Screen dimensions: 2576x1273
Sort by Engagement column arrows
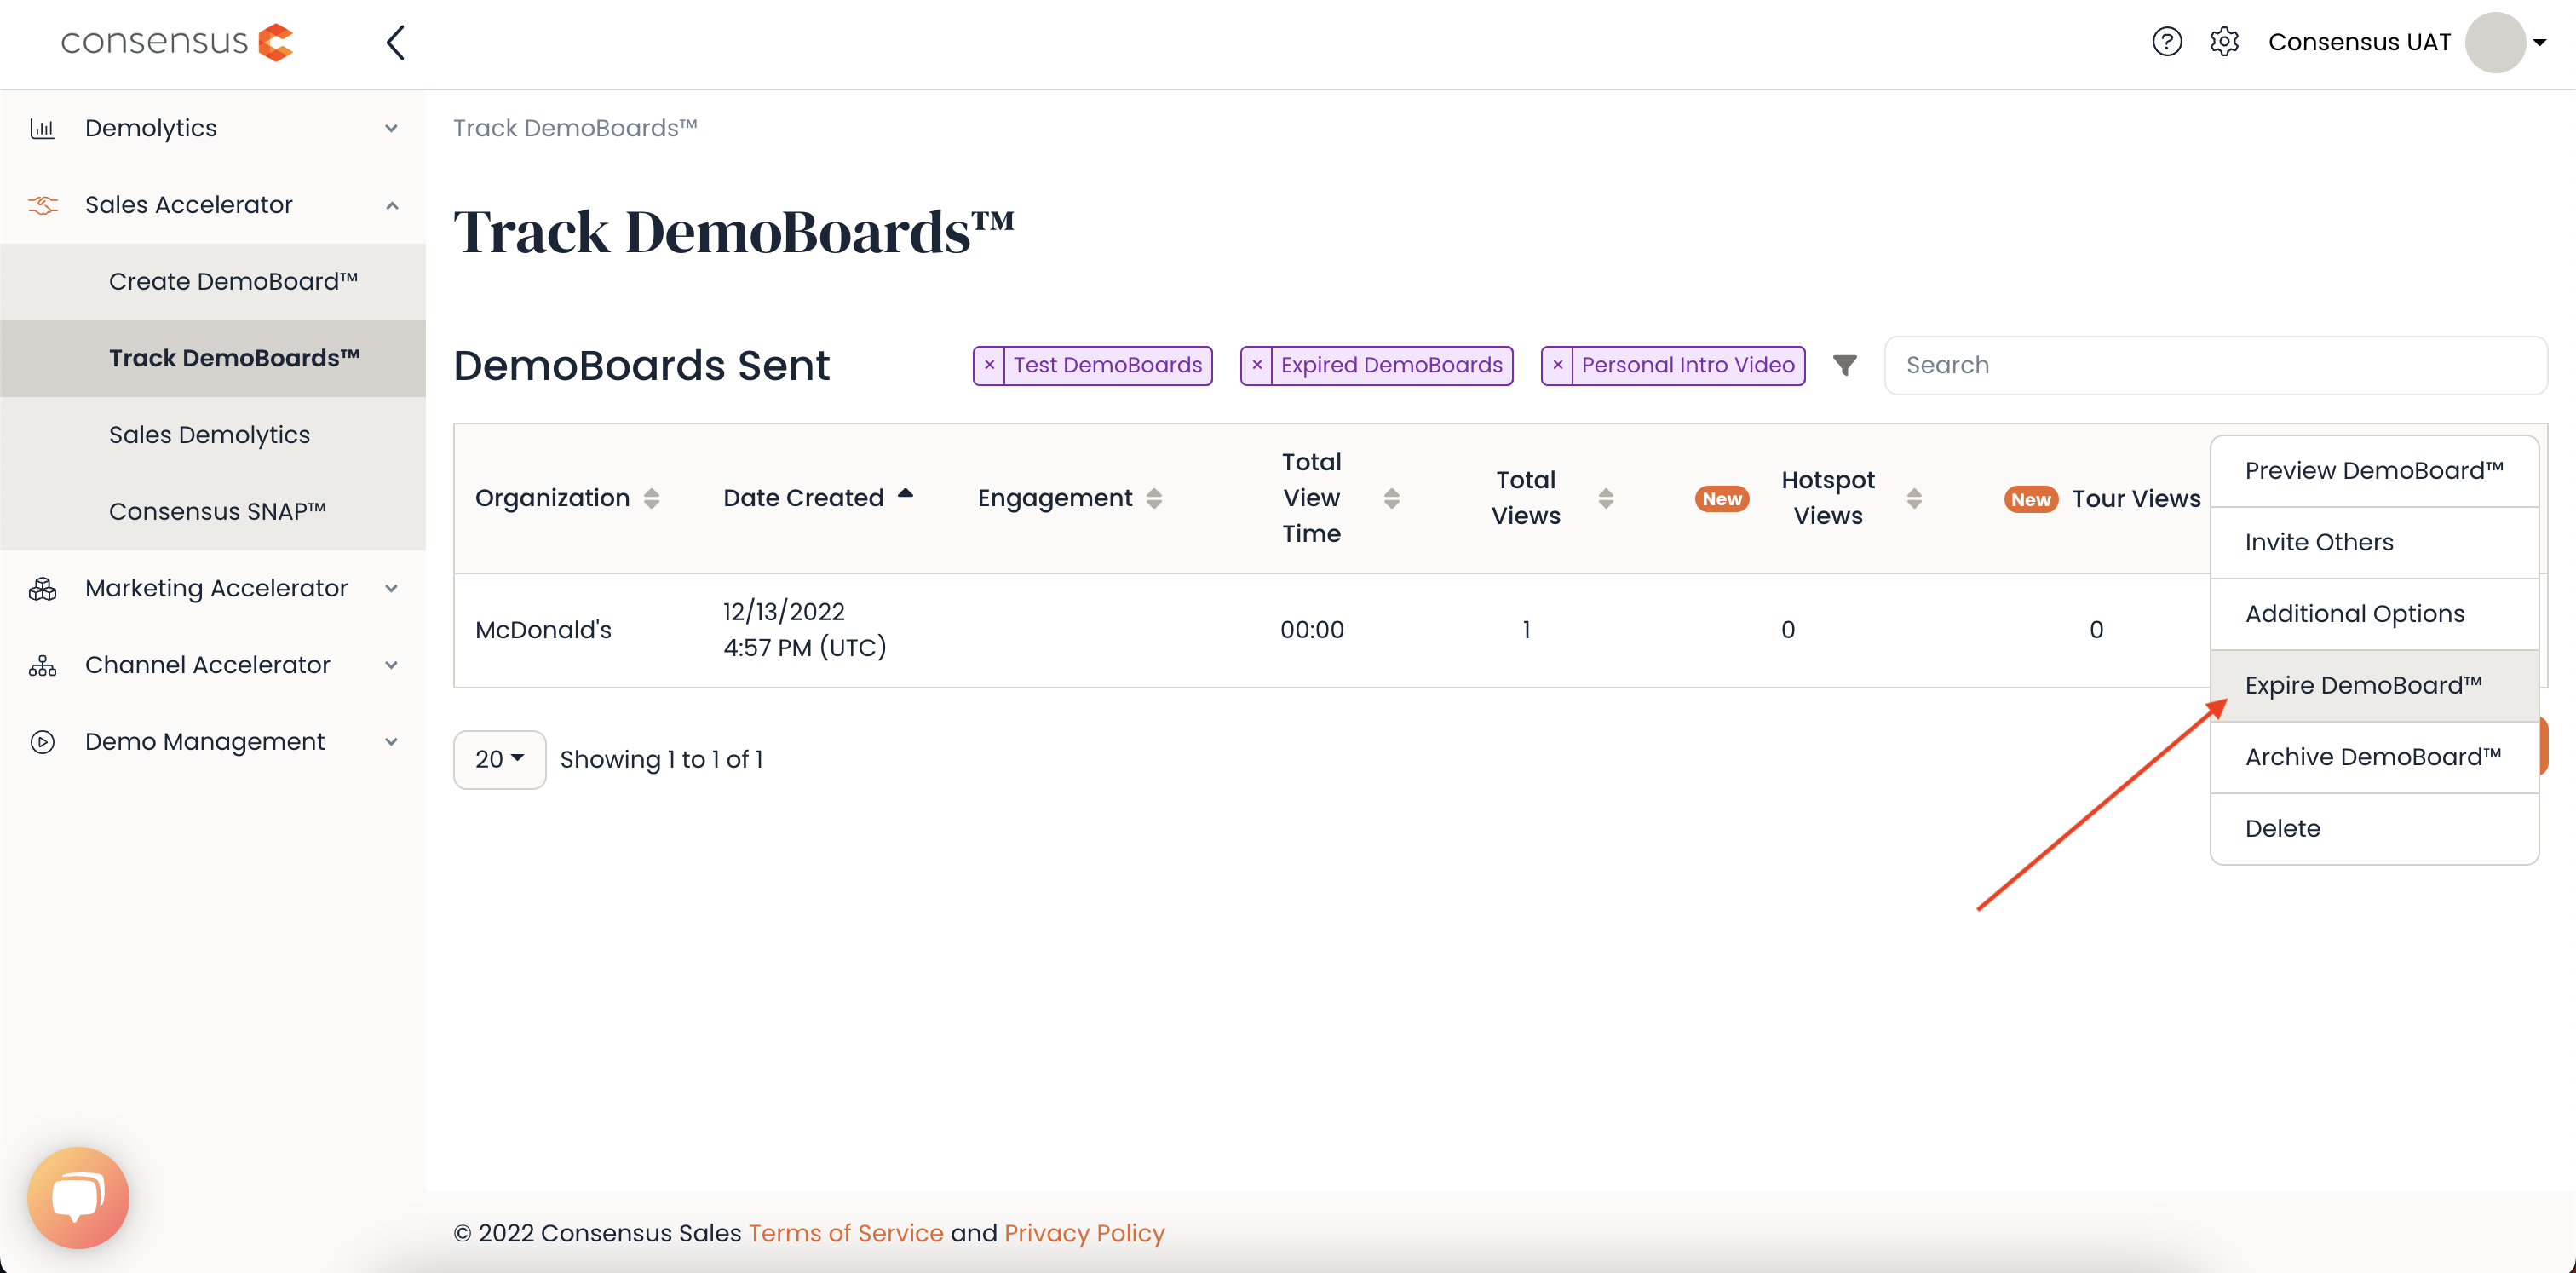pos(1154,498)
